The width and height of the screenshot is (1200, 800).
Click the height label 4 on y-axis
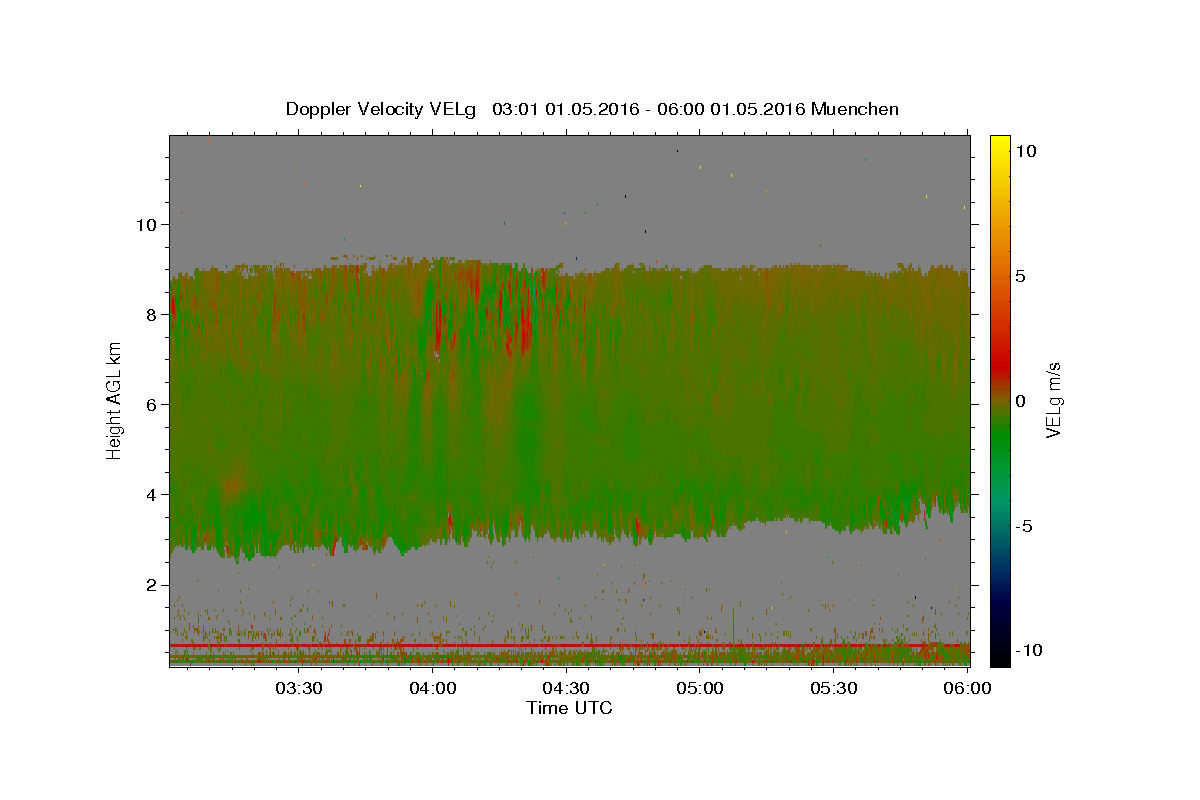(x=152, y=495)
